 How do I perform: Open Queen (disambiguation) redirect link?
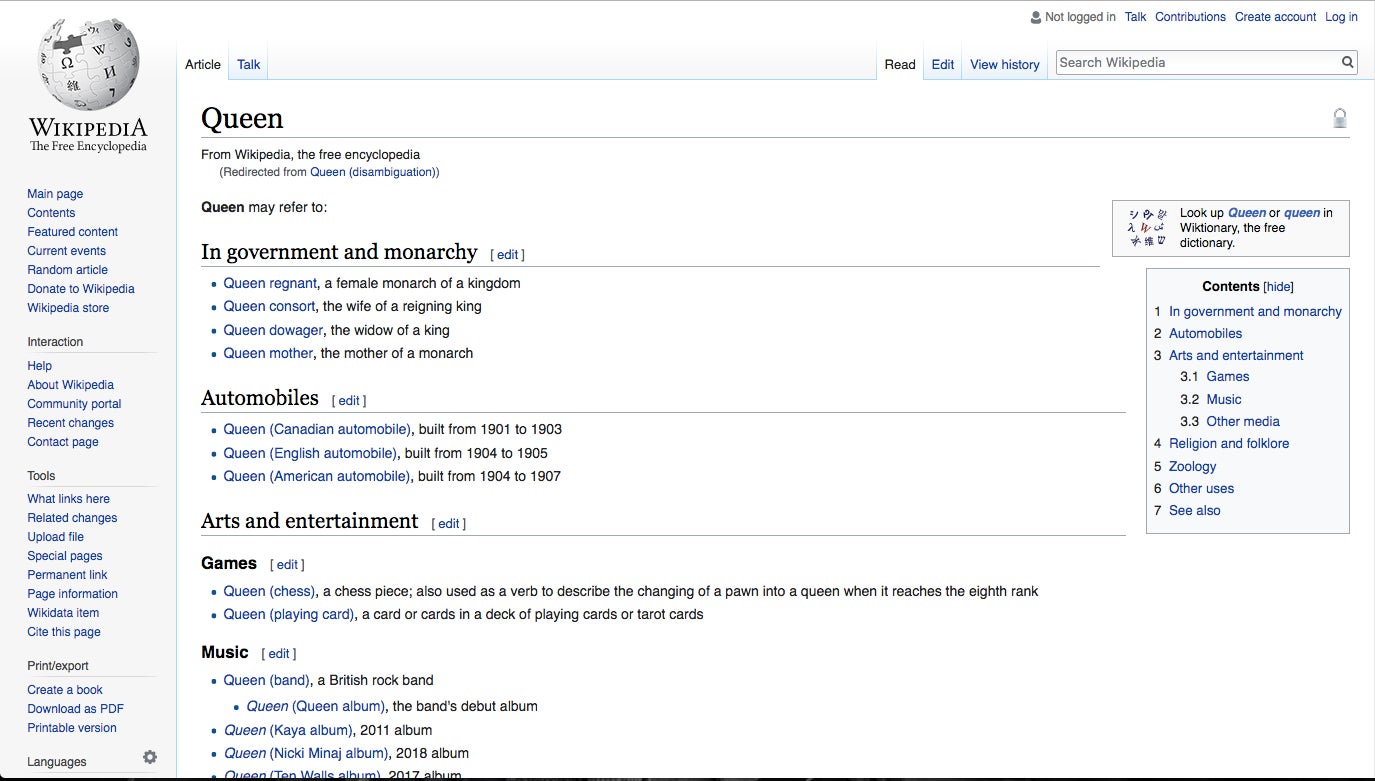(x=373, y=172)
